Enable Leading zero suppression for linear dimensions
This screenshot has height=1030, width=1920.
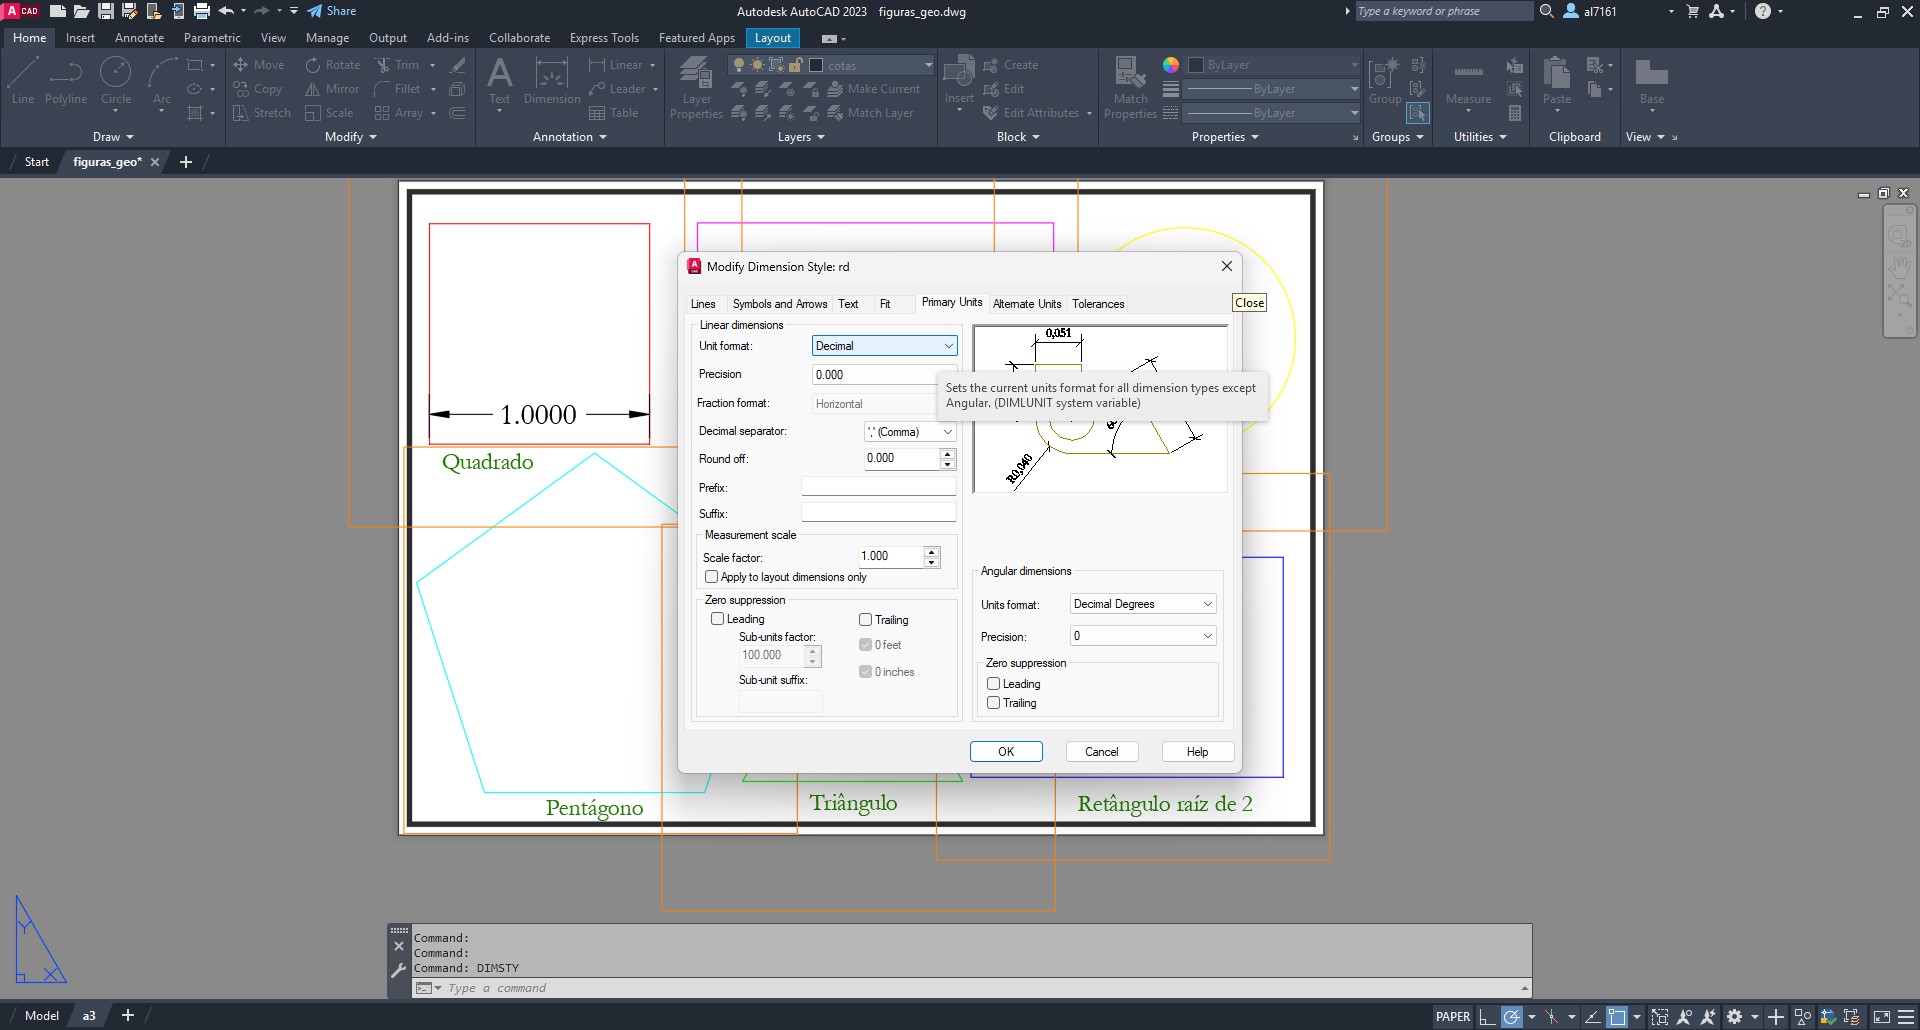point(717,619)
